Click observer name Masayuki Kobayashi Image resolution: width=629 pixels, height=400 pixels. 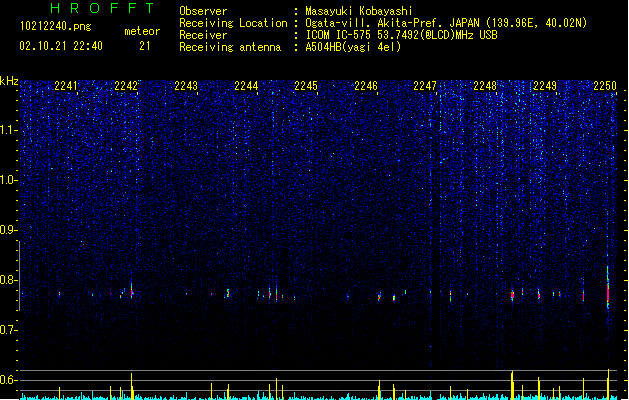(359, 11)
